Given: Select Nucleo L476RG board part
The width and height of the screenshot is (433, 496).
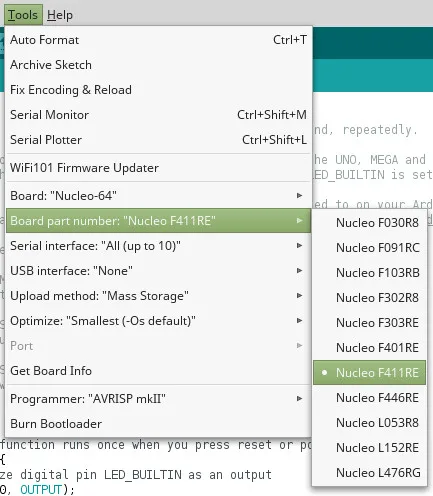Looking at the screenshot, I should coord(369,473).
